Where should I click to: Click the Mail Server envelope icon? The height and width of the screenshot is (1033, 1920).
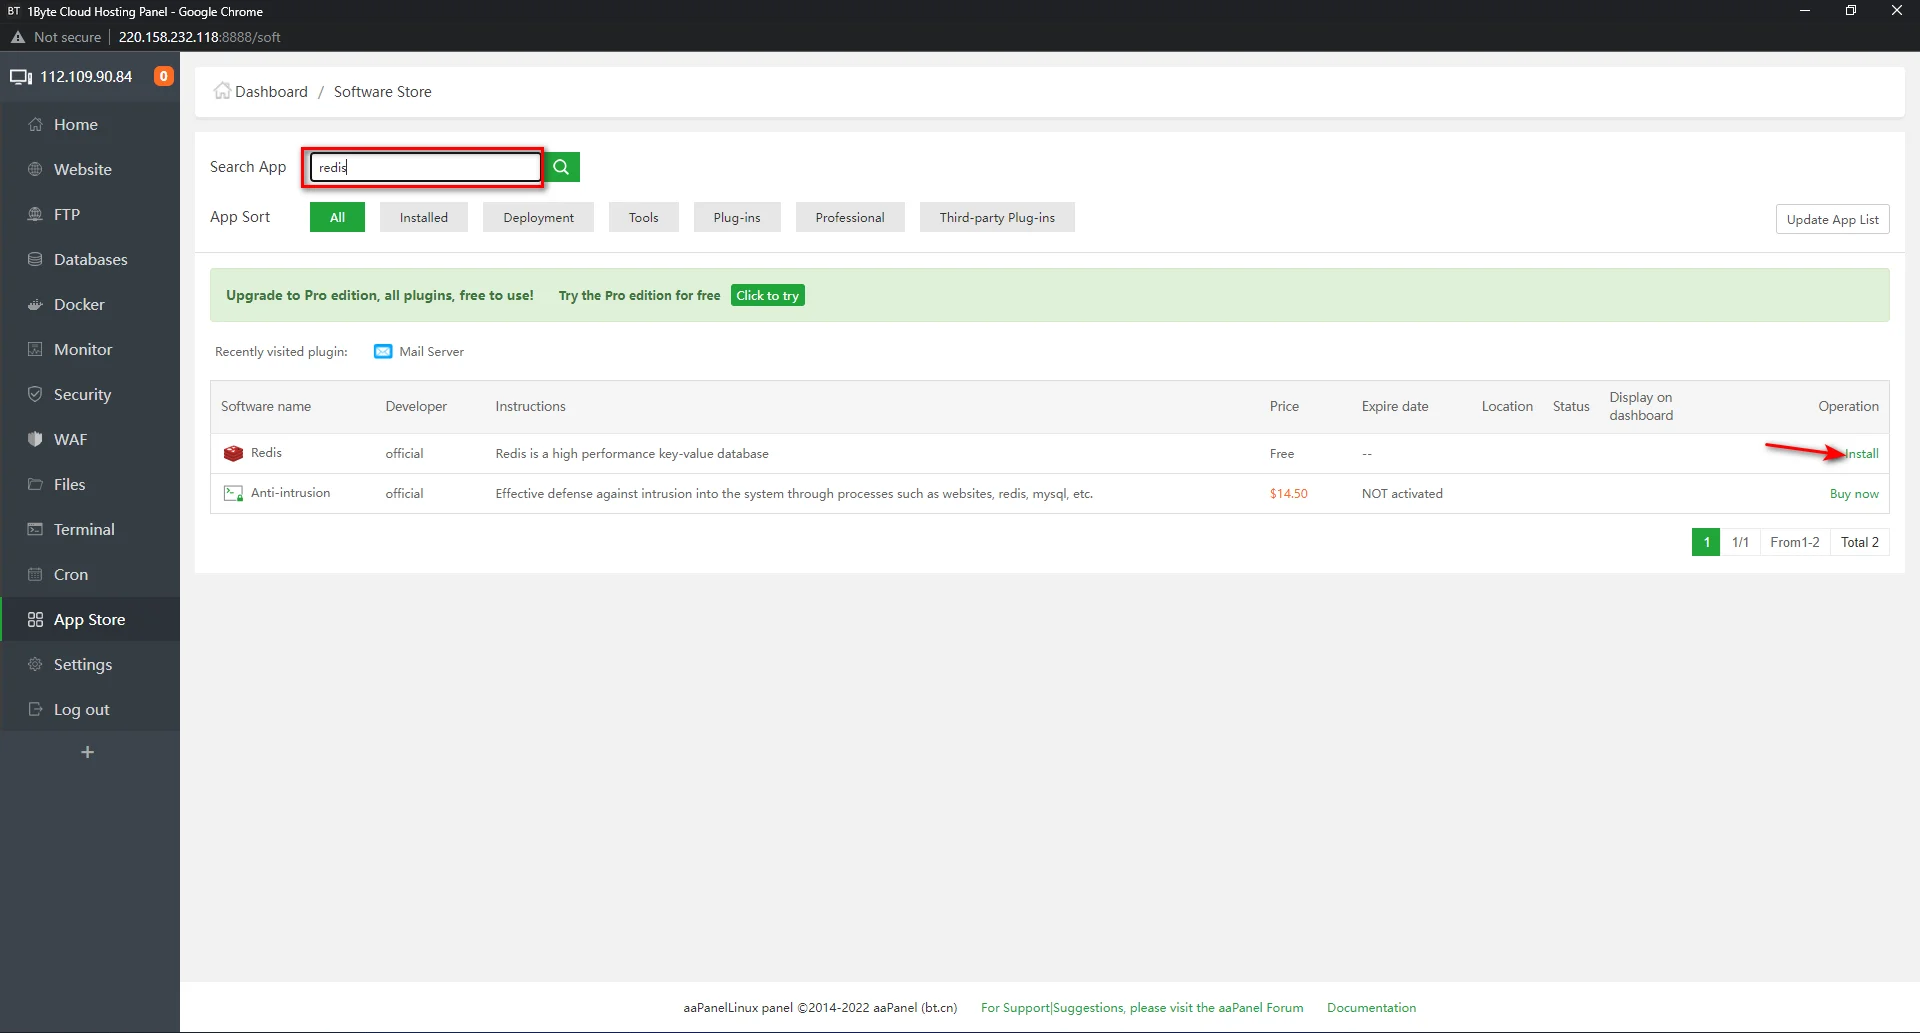383,352
